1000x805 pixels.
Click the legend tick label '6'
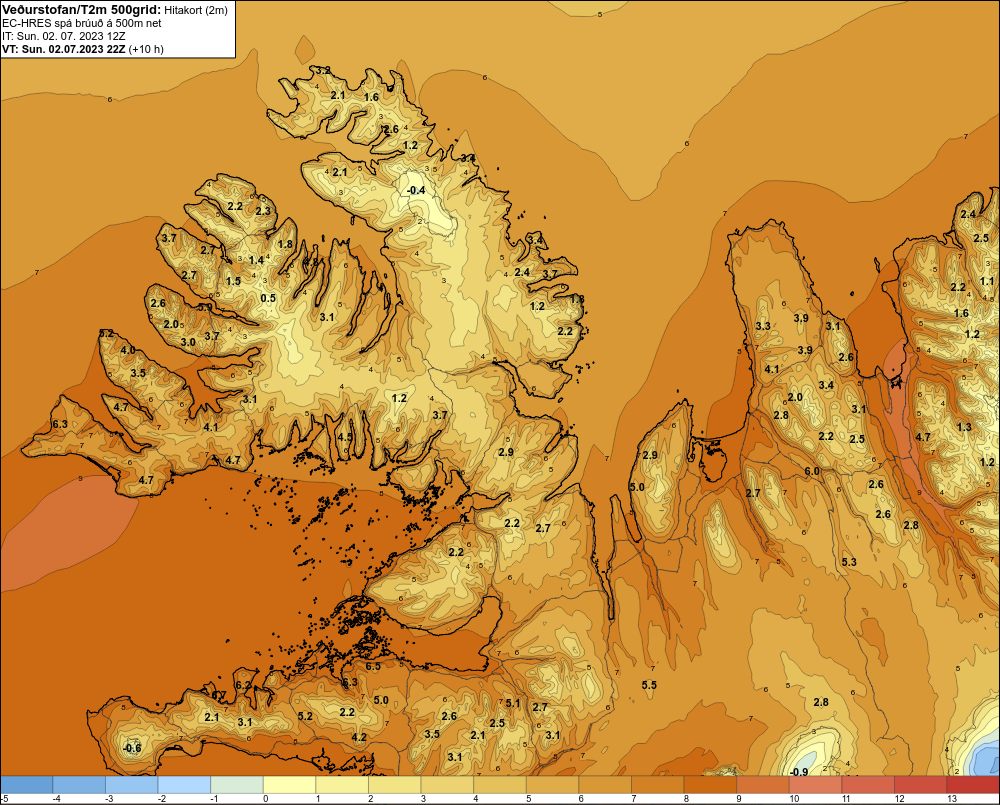(x=582, y=799)
